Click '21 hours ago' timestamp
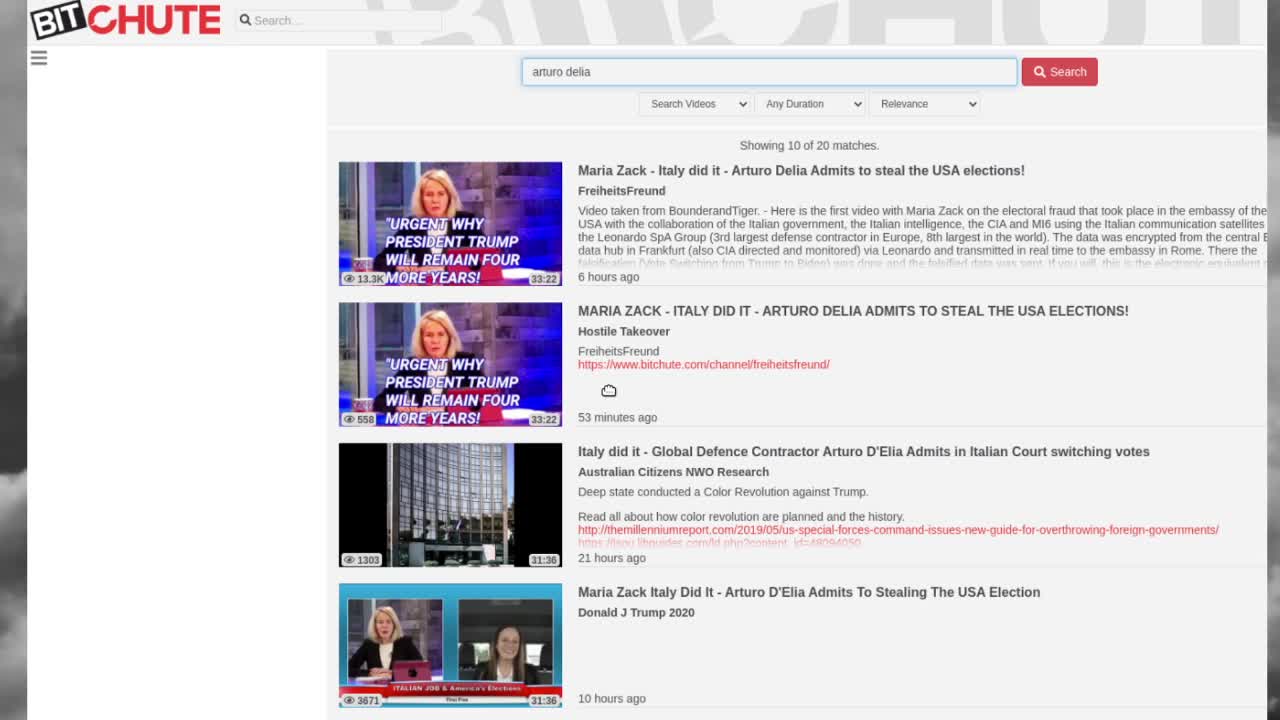The height and width of the screenshot is (720, 1280). pyautogui.click(x=611, y=558)
